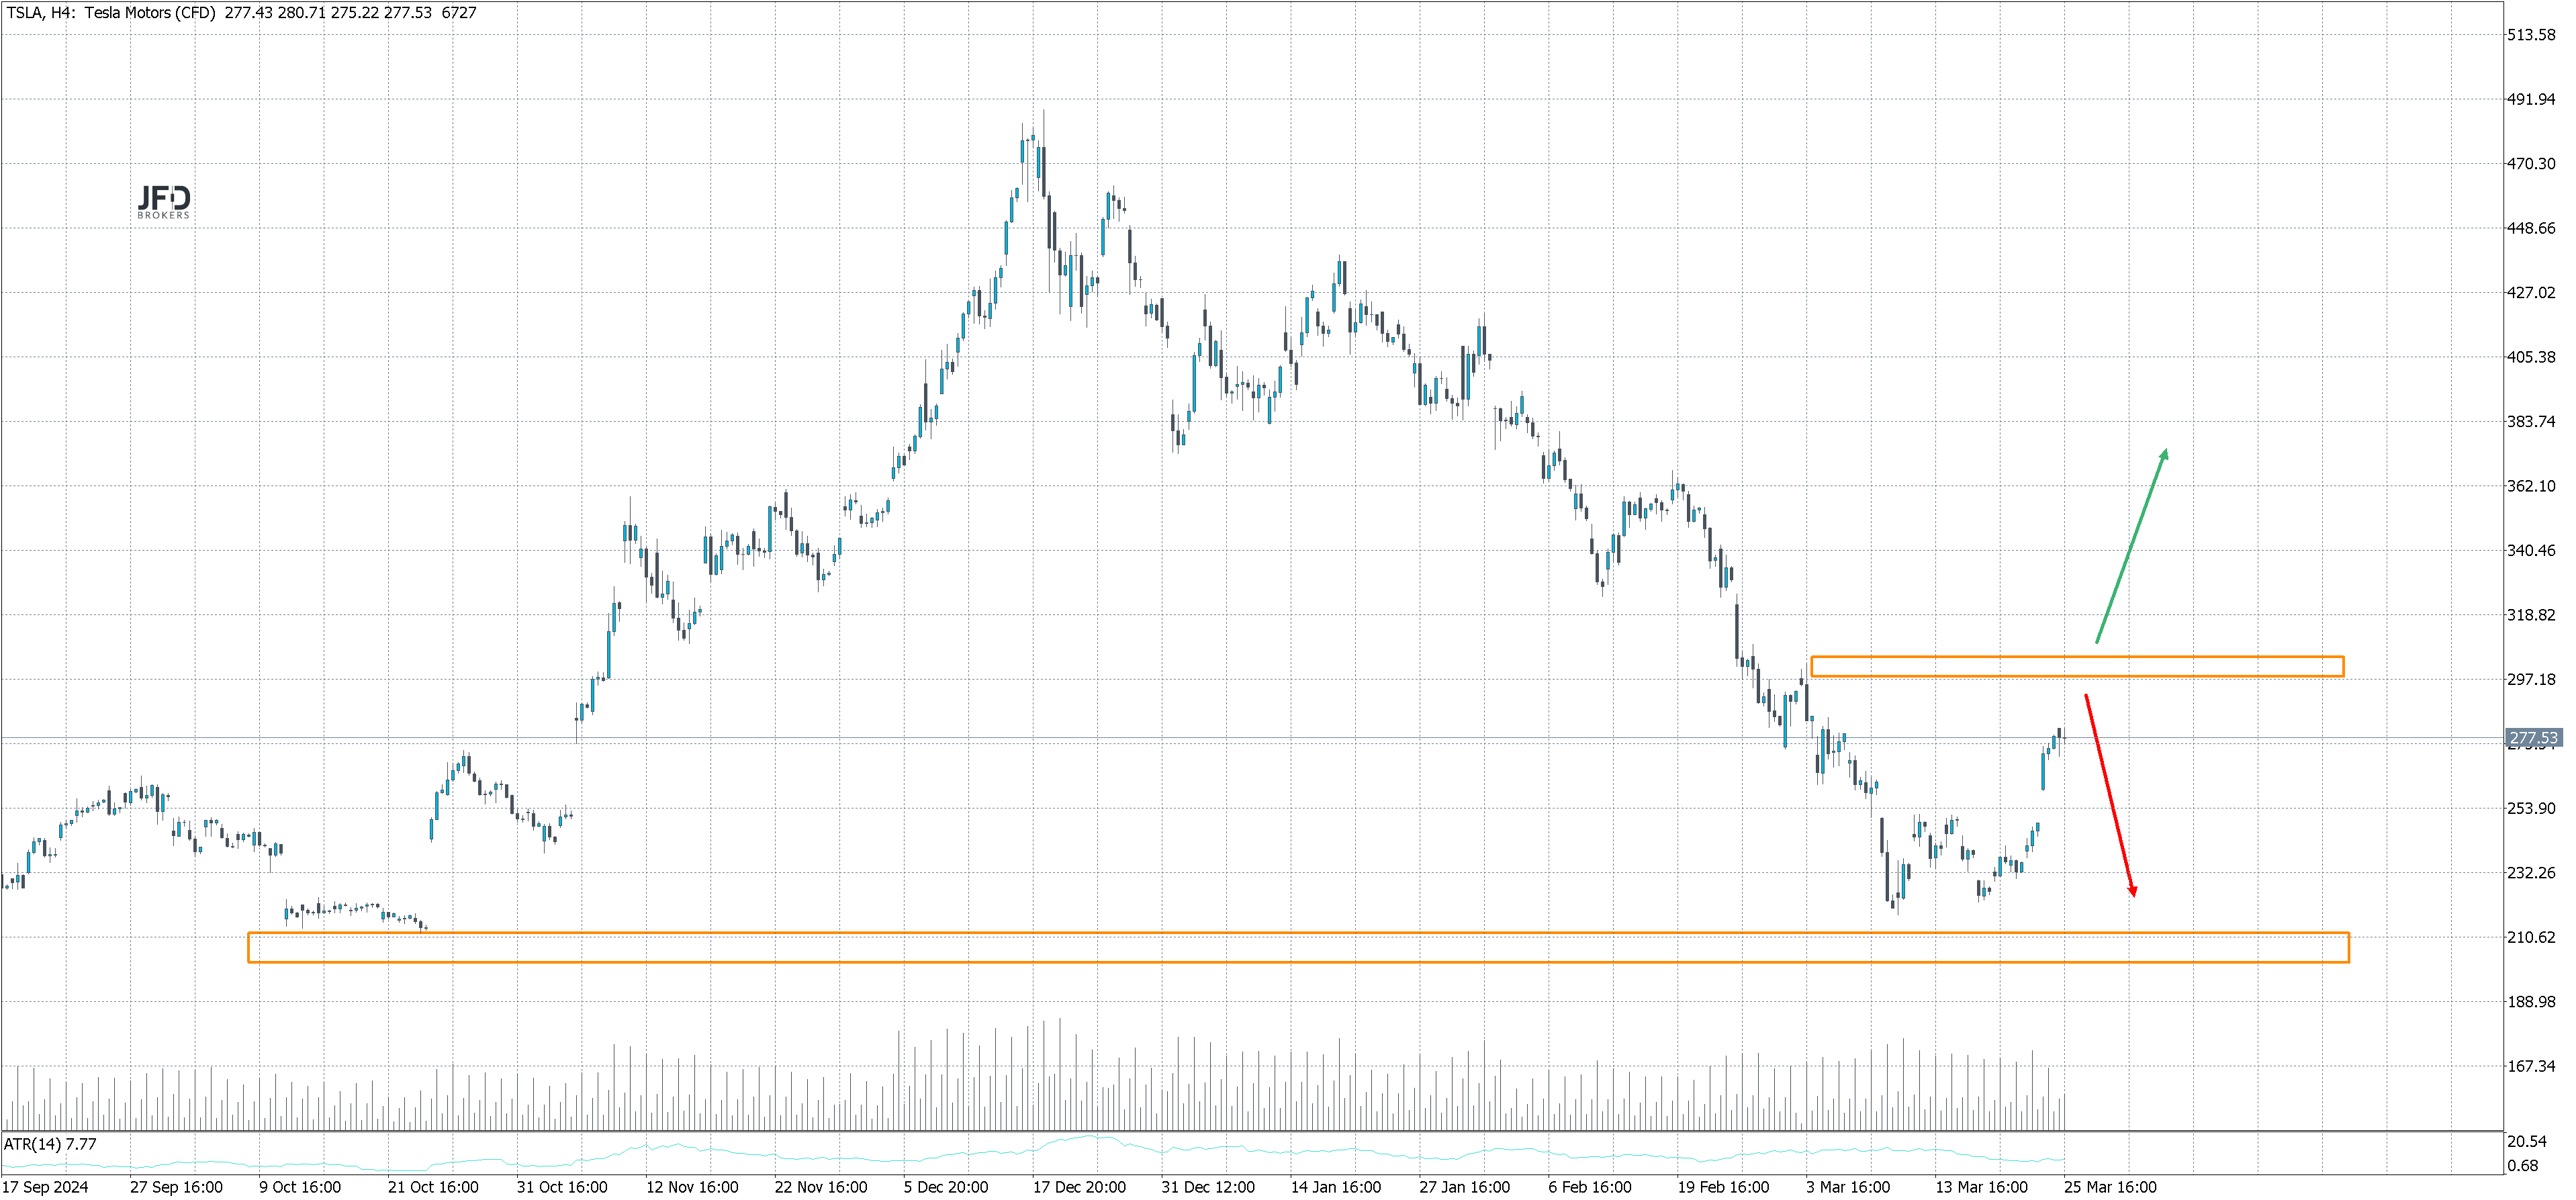Click the ATR(14) 7.77 indicator label

tap(50, 1144)
